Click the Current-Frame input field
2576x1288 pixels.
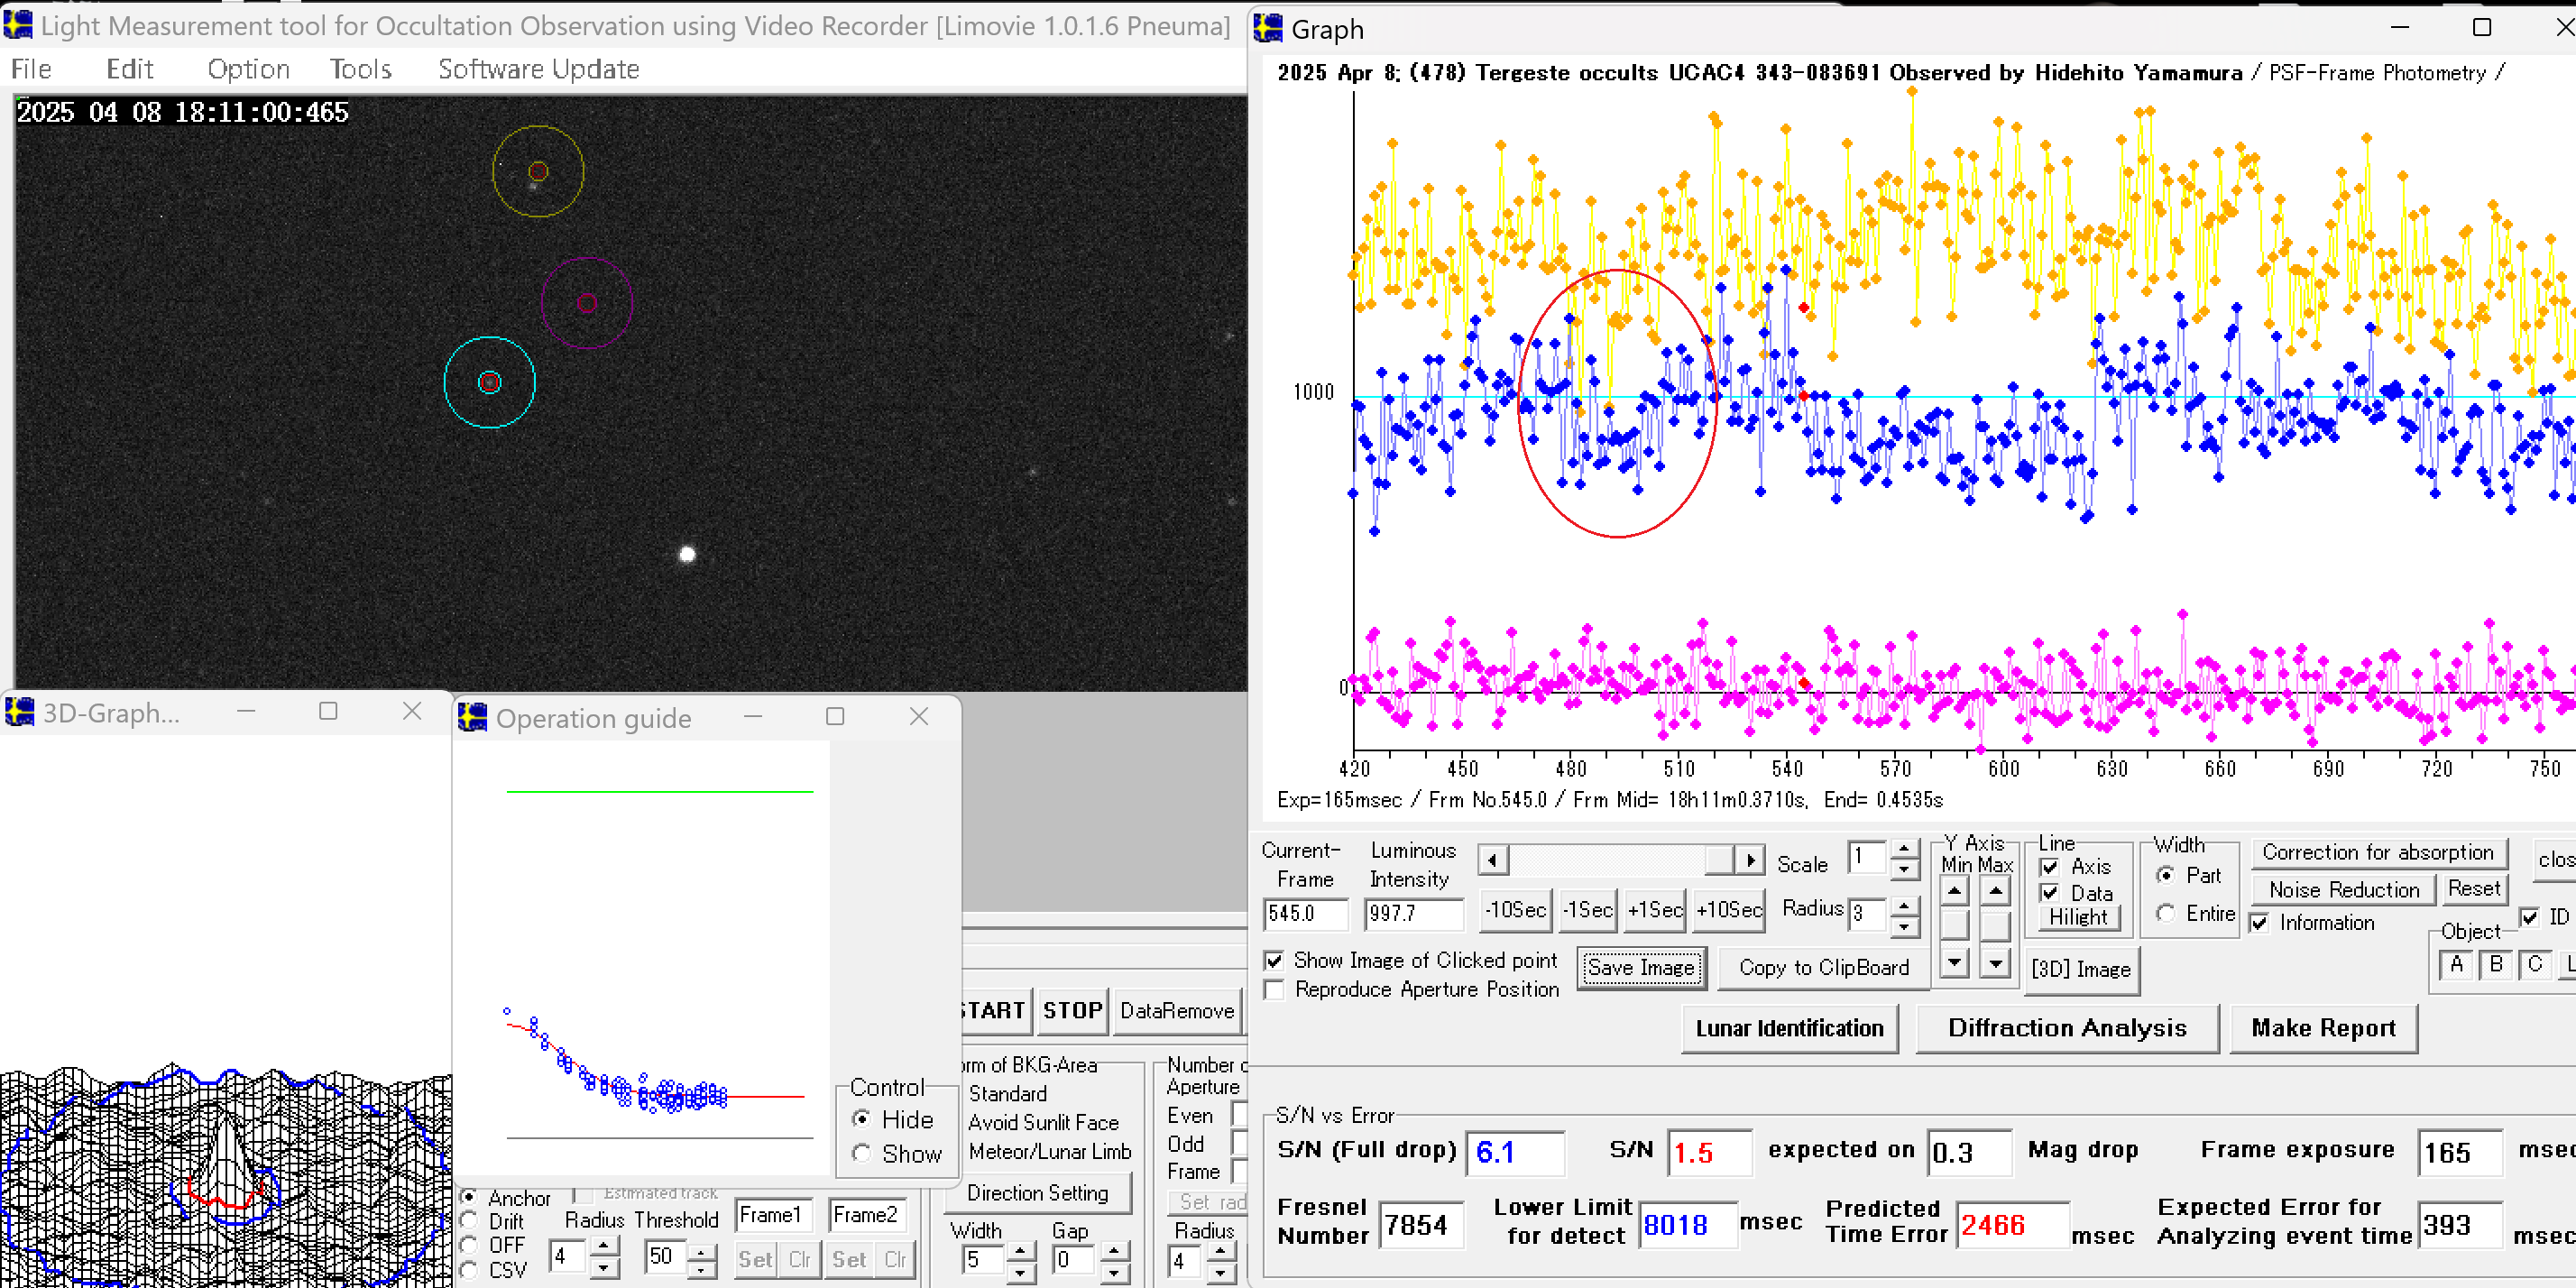1304,913
